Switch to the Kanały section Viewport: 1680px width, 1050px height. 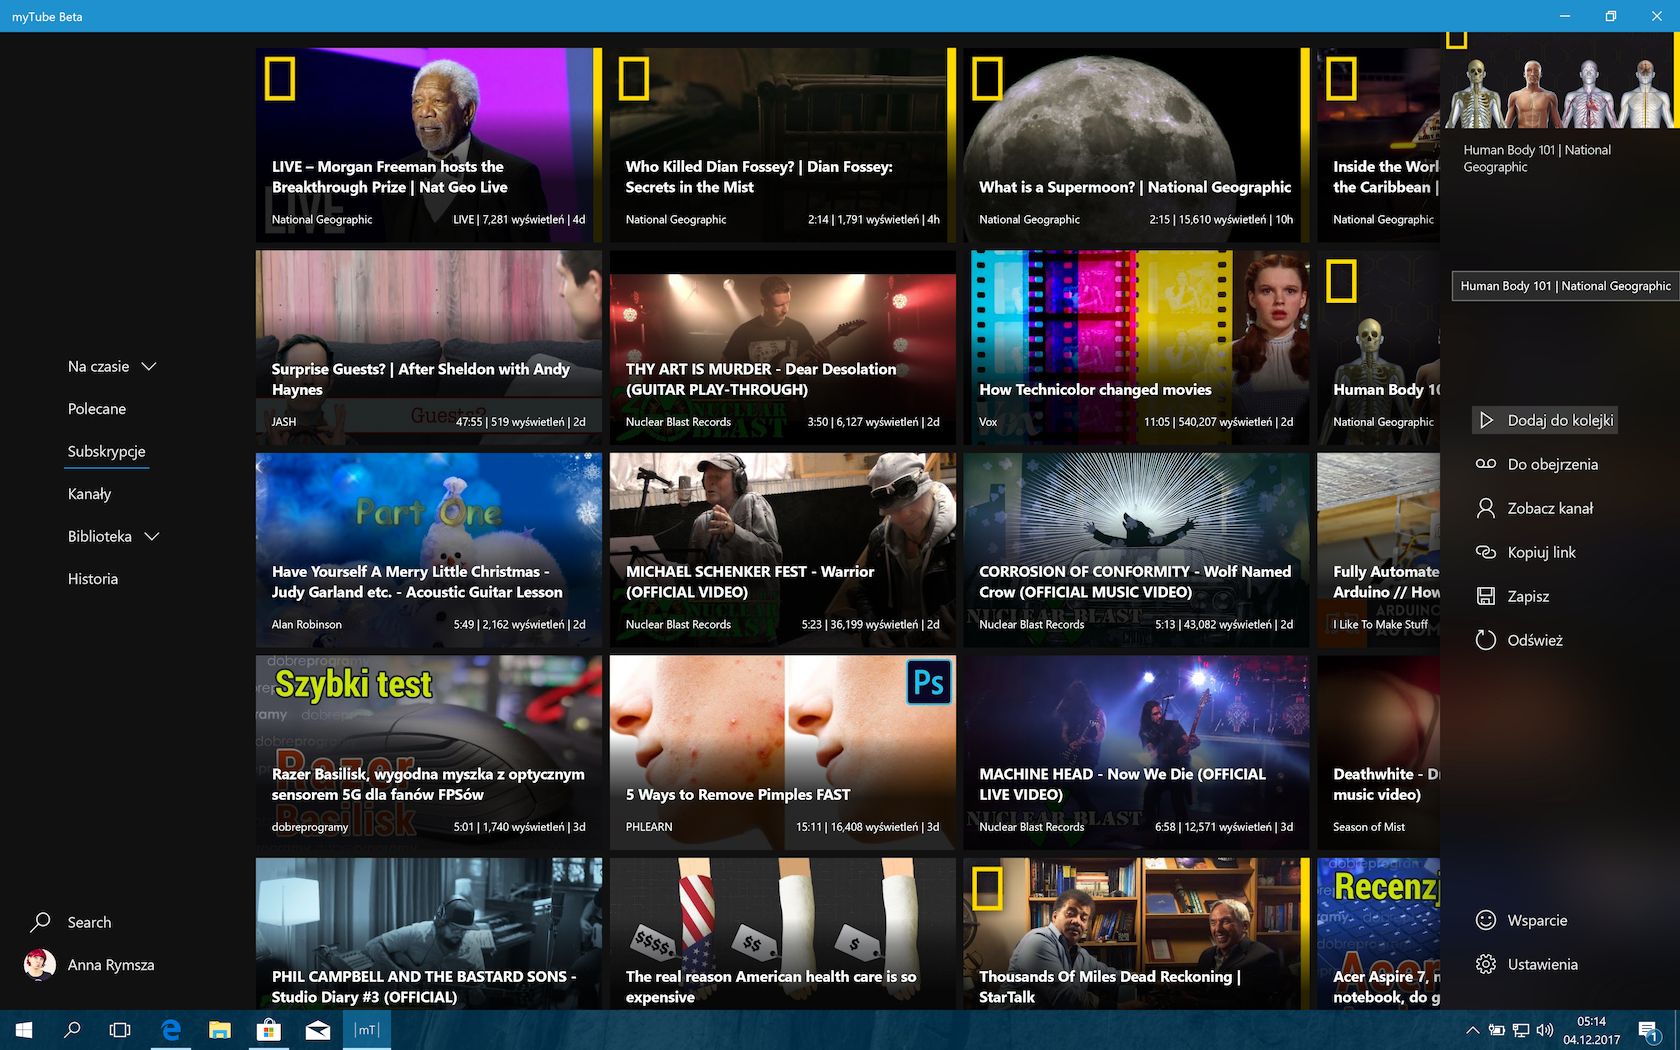click(x=89, y=494)
